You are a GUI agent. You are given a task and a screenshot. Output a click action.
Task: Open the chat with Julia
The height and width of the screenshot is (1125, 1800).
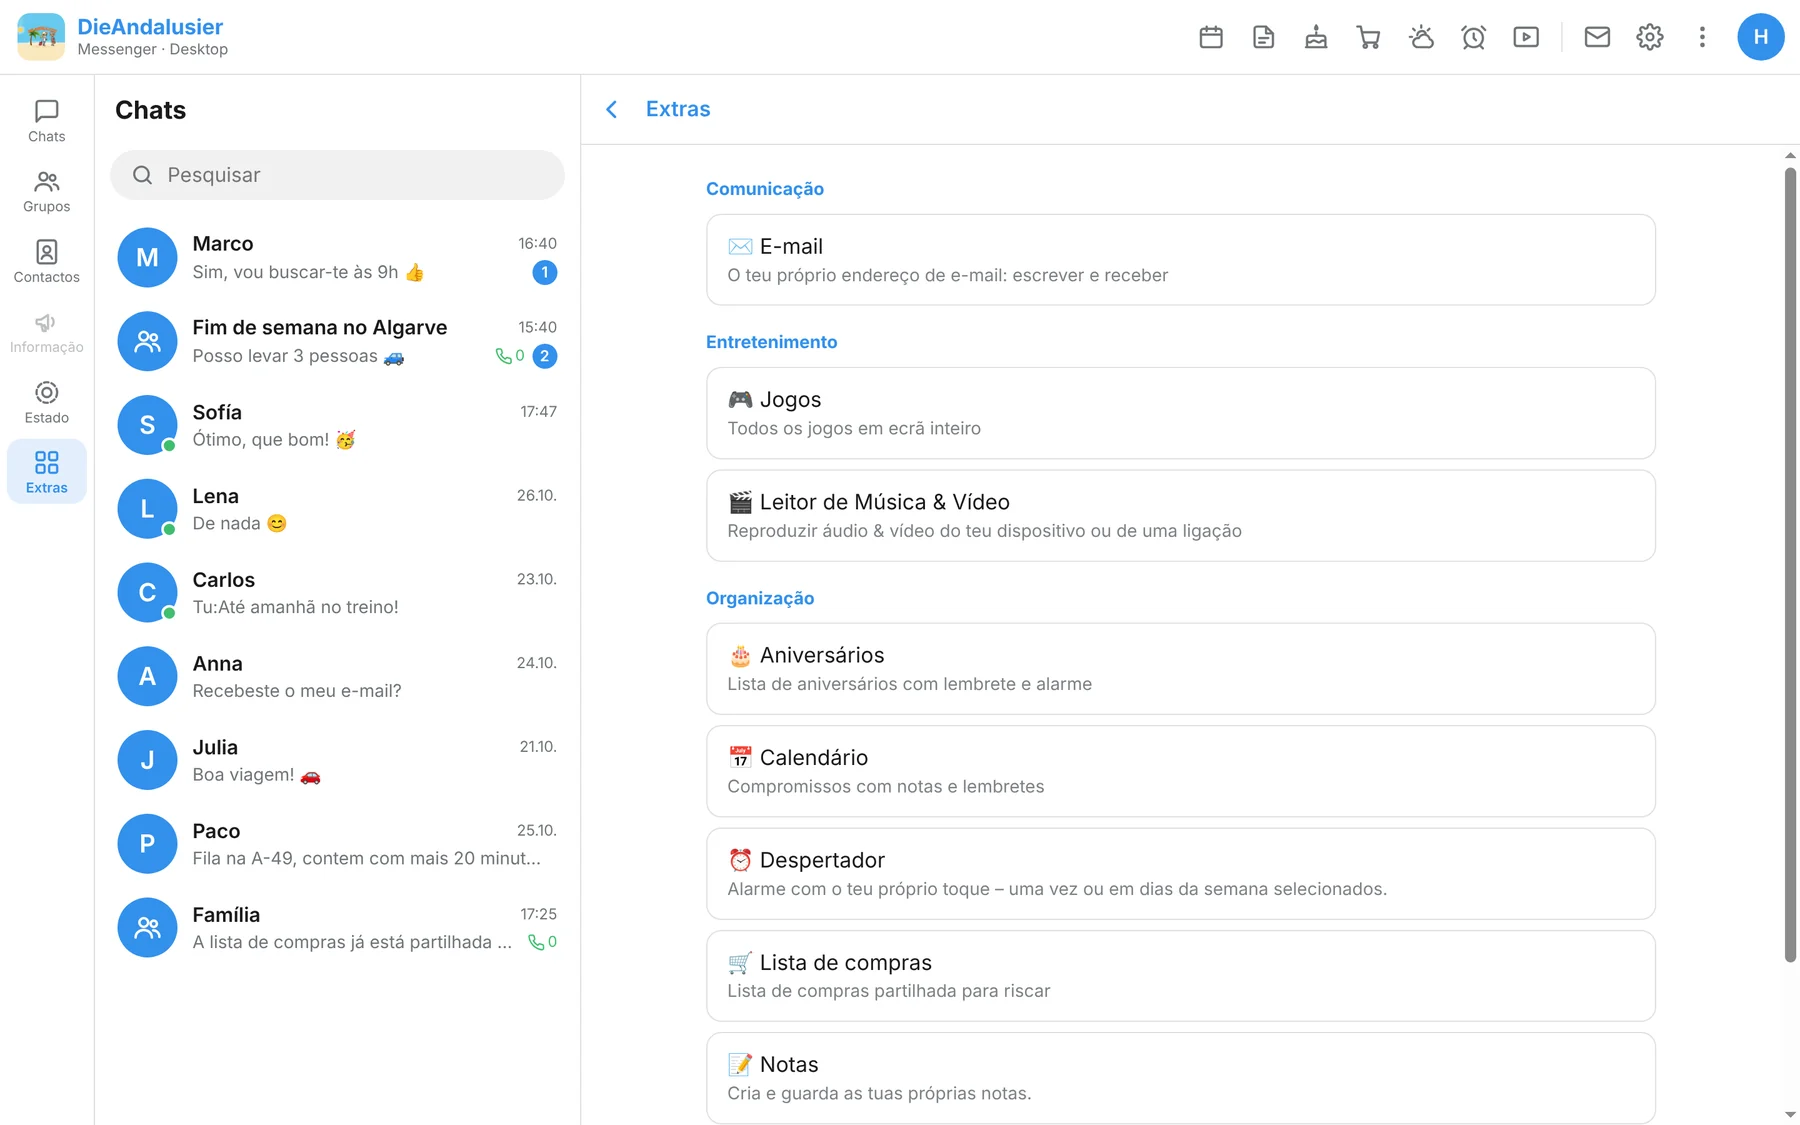pos(337,760)
